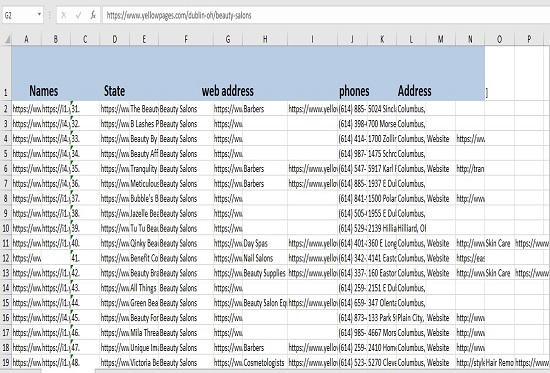Click the "B Lashes" cell in row 3
The width and height of the screenshot is (550, 373).
click(144, 124)
